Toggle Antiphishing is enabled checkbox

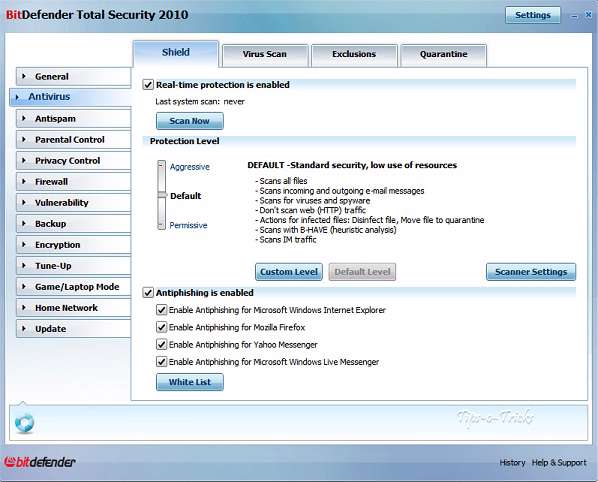148,292
